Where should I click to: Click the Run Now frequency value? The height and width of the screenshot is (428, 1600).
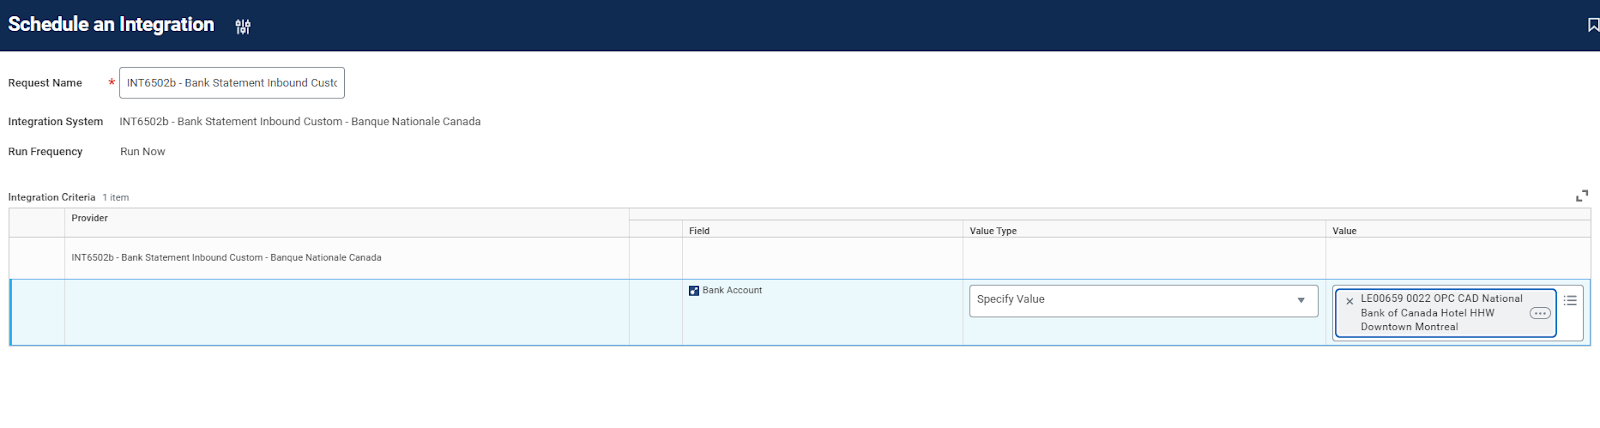pyautogui.click(x=143, y=152)
